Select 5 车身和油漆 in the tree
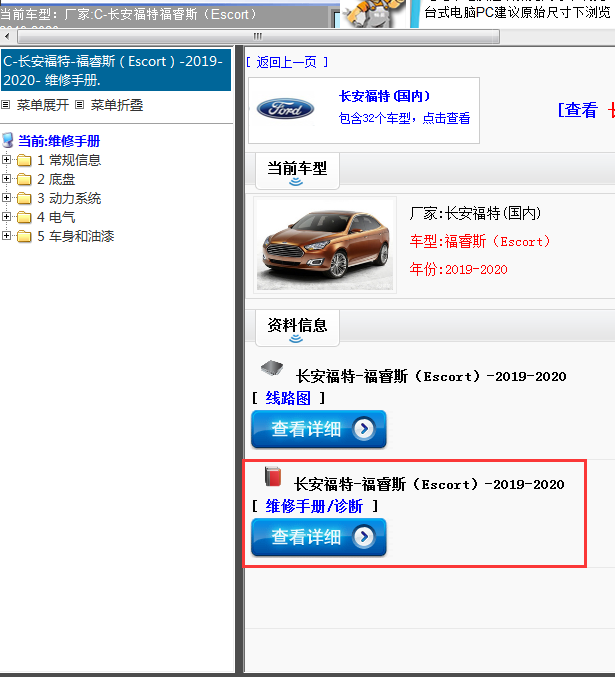This screenshot has height=677, width=615. pyautogui.click(x=76, y=236)
